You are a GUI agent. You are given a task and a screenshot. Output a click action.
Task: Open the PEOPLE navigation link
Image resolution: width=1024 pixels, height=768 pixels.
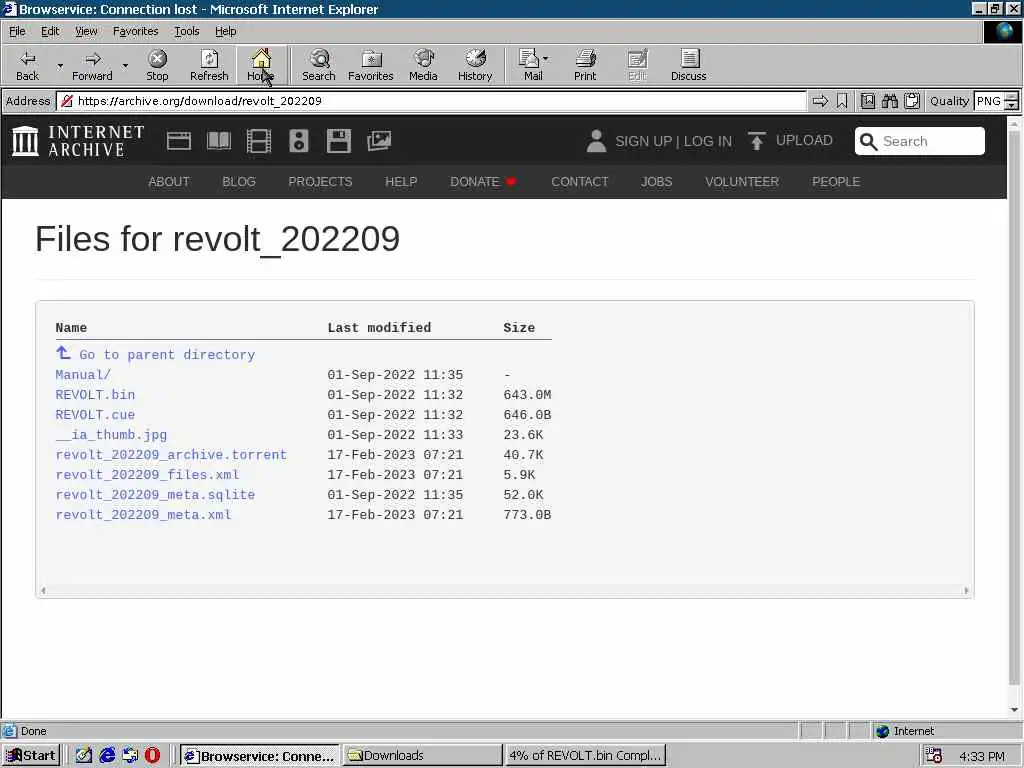(836, 182)
